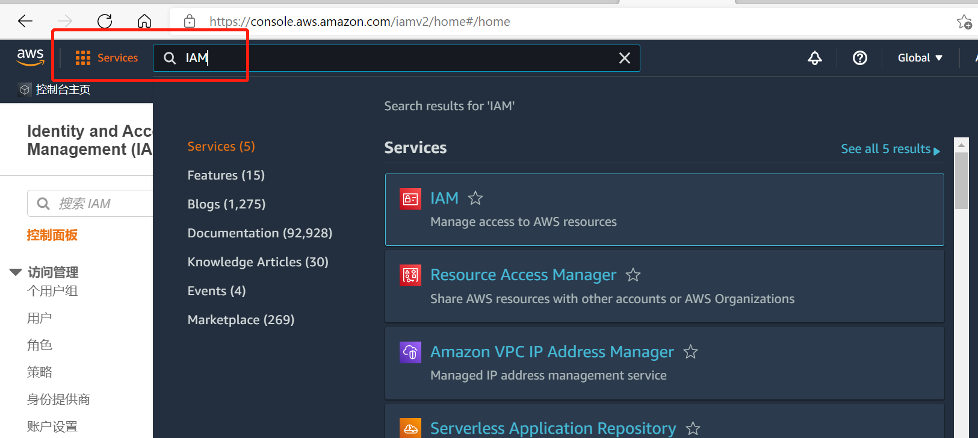Screen dimensions: 978x438
Task: Click the 搜索 IAM sidebar search field
Action: [90, 203]
